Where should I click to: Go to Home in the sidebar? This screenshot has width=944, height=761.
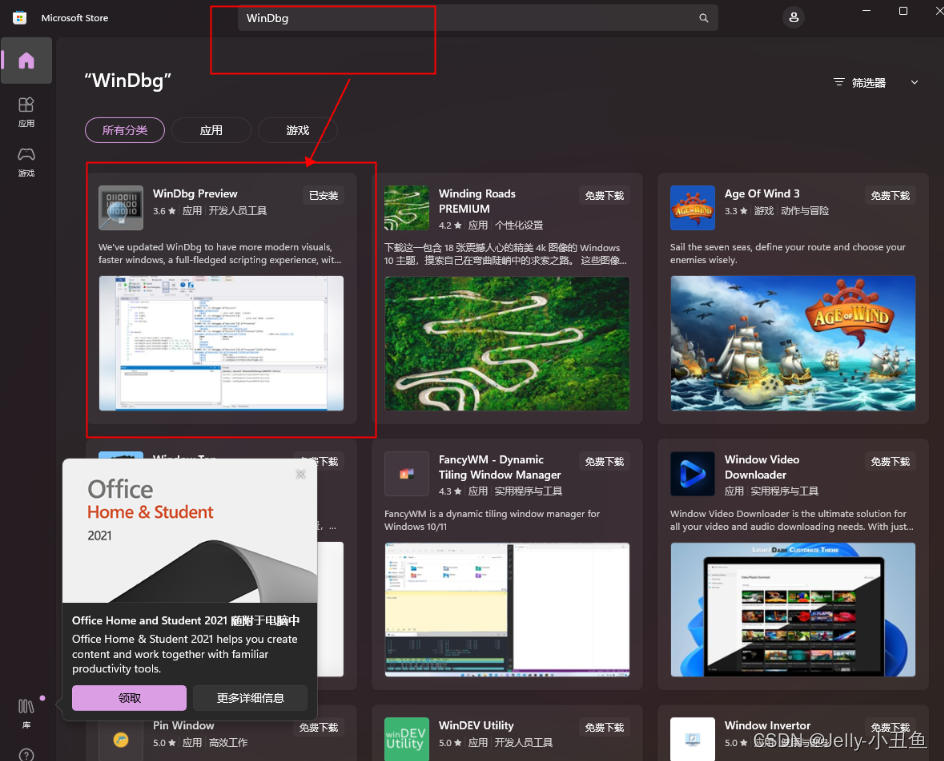[26, 60]
